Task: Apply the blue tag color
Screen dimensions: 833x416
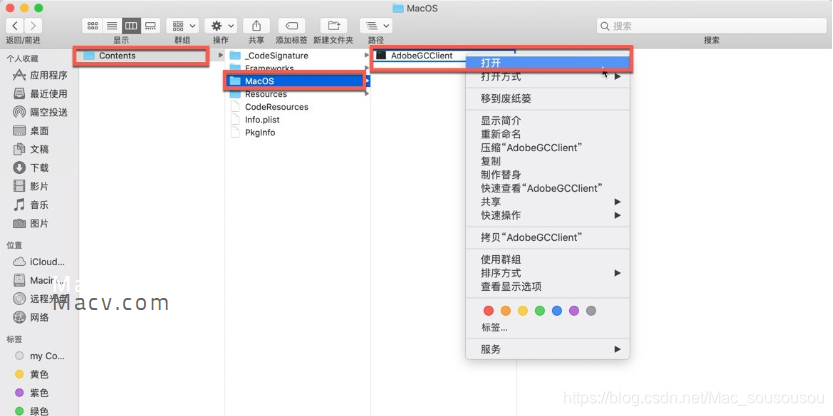Action: 557,311
